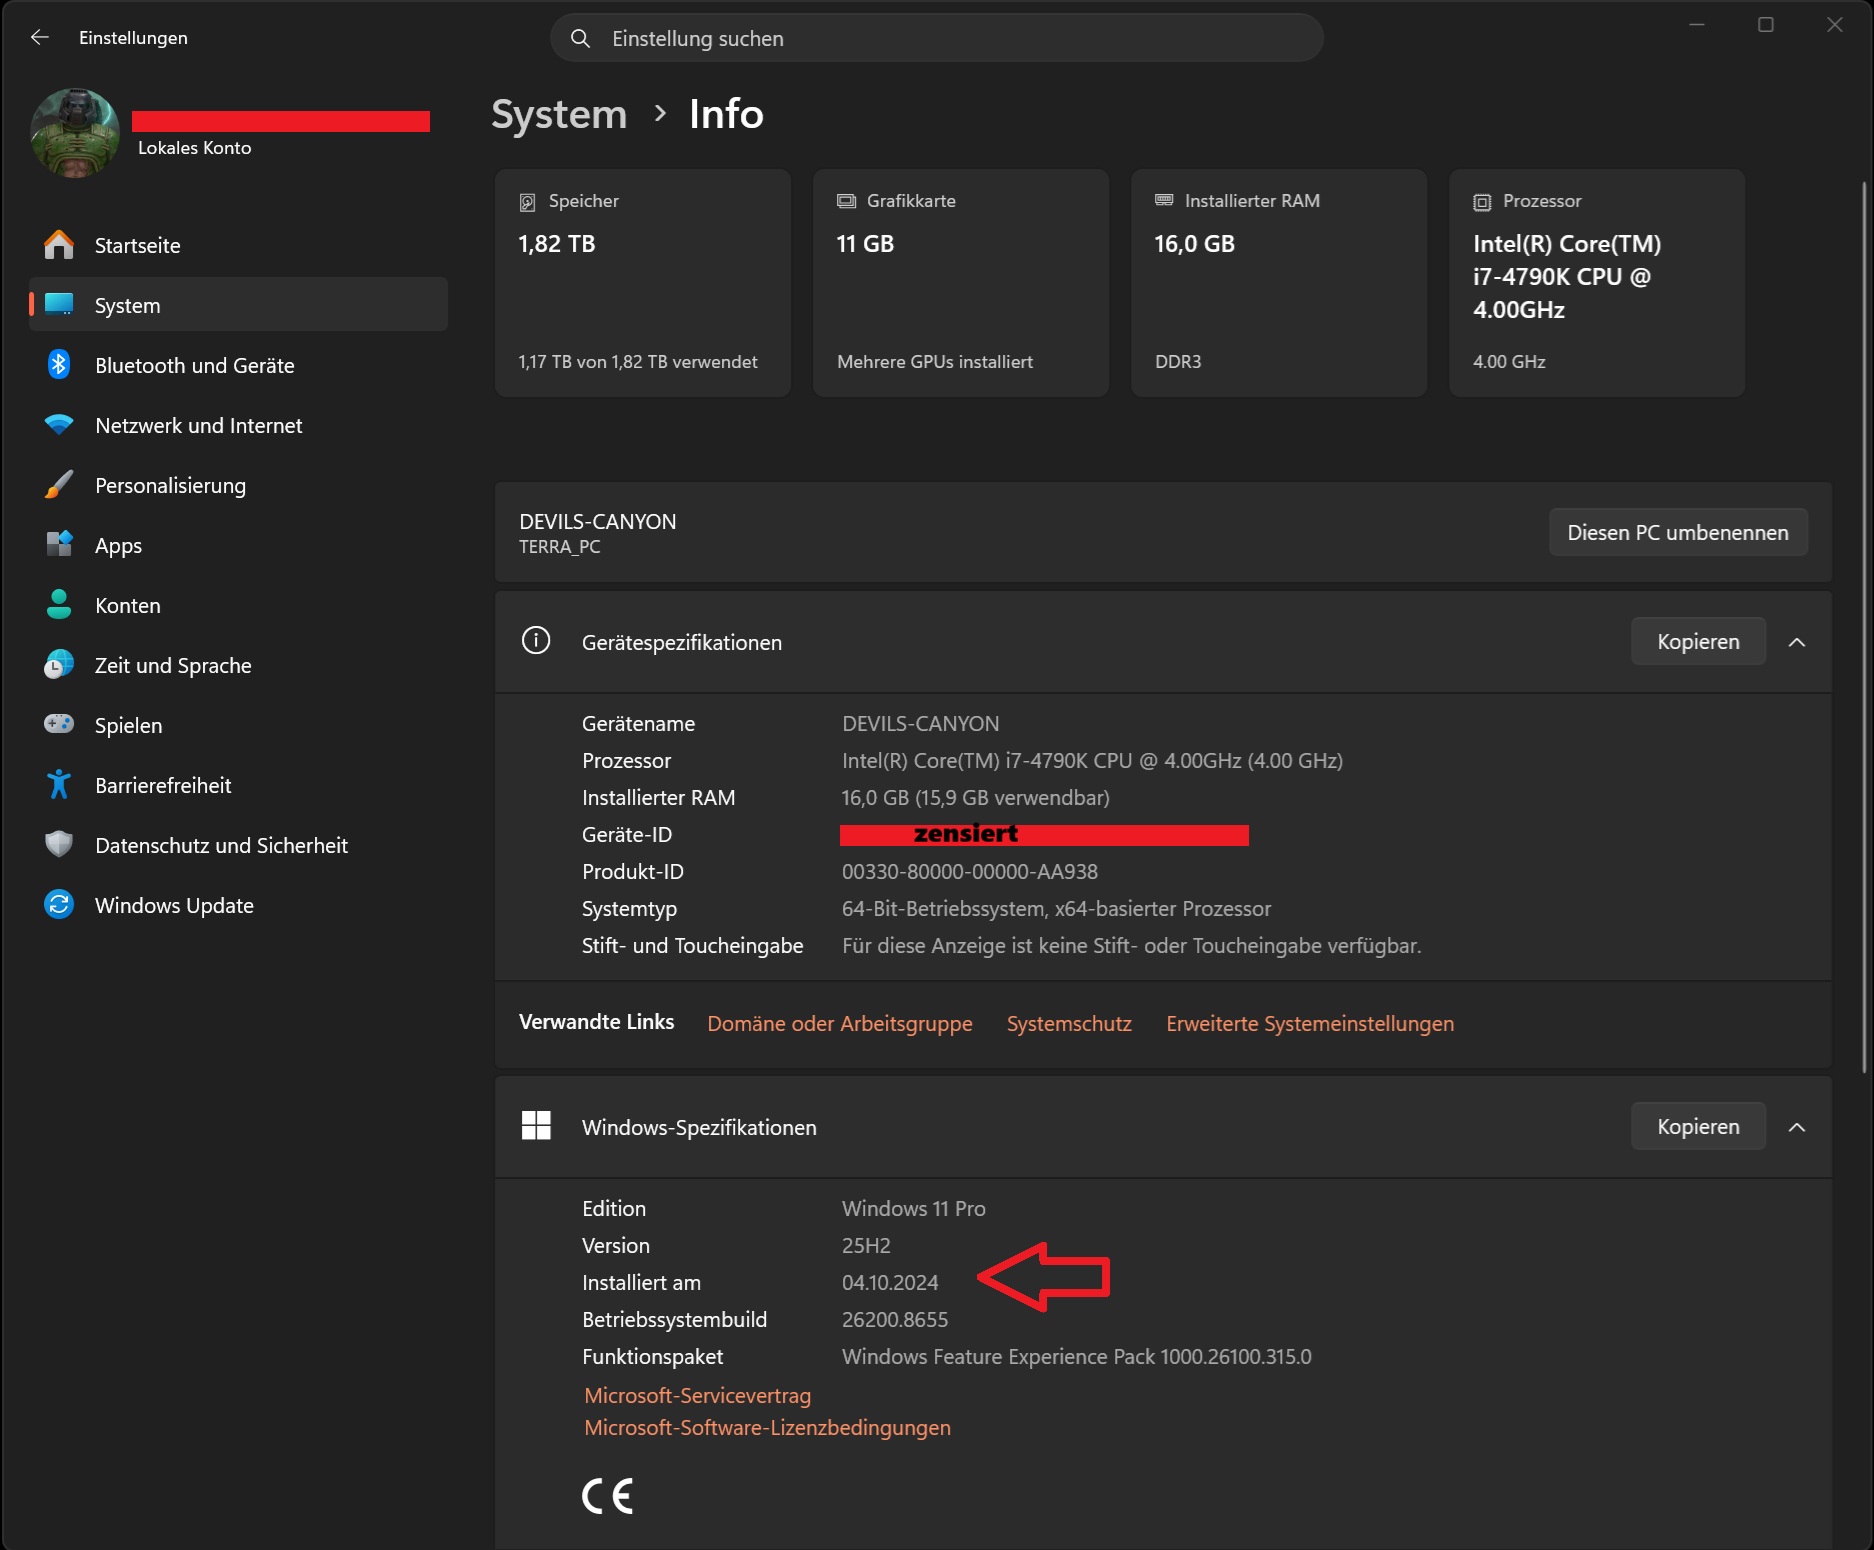Open the Systemschutz link
Image resolution: width=1874 pixels, height=1550 pixels.
coord(1069,1023)
